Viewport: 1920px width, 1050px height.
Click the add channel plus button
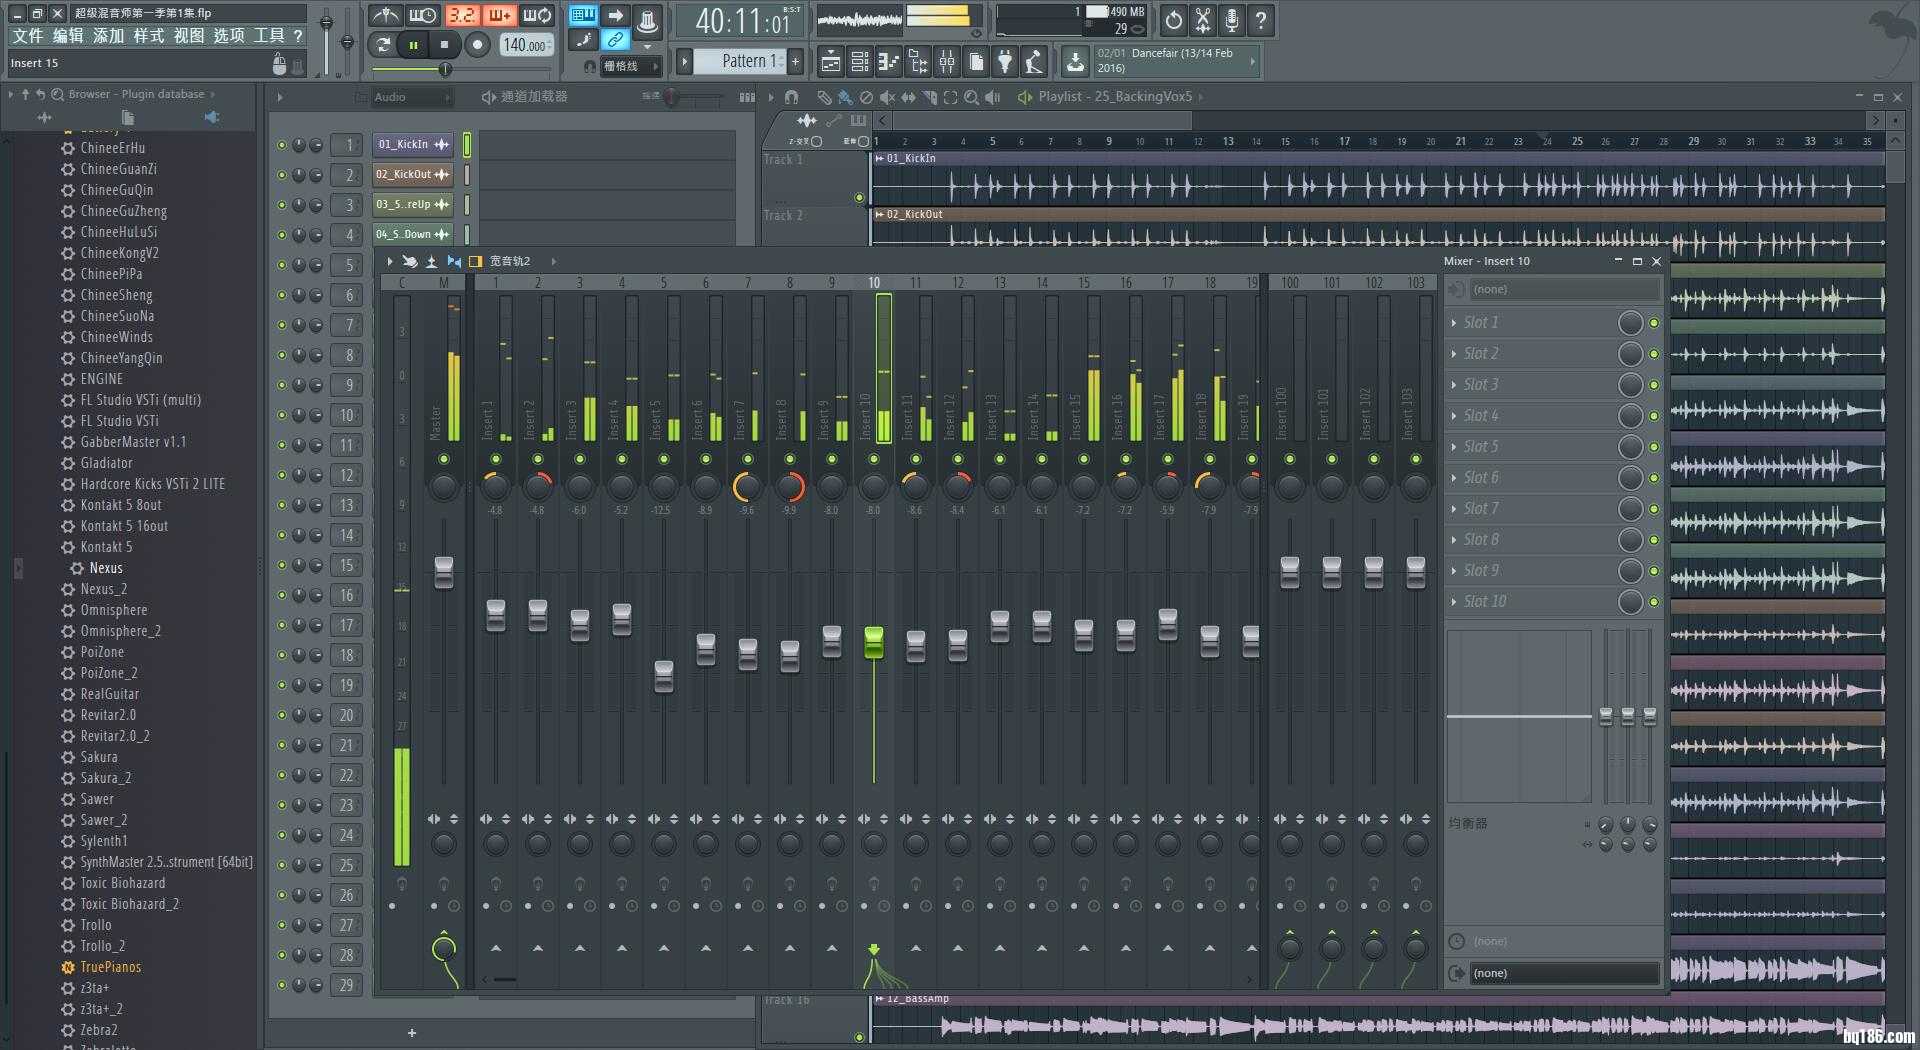412,1033
